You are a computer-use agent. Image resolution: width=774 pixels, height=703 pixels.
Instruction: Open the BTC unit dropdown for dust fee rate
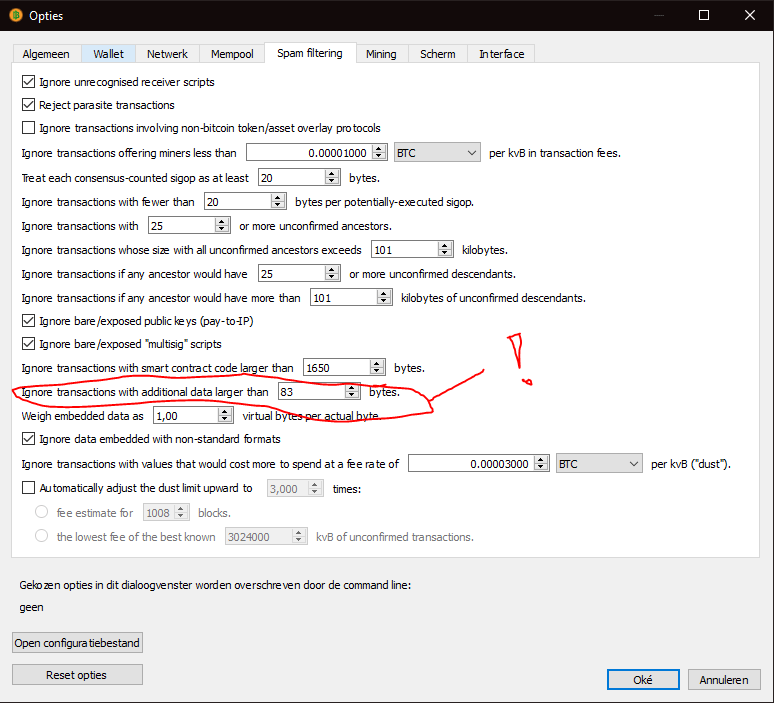point(599,463)
